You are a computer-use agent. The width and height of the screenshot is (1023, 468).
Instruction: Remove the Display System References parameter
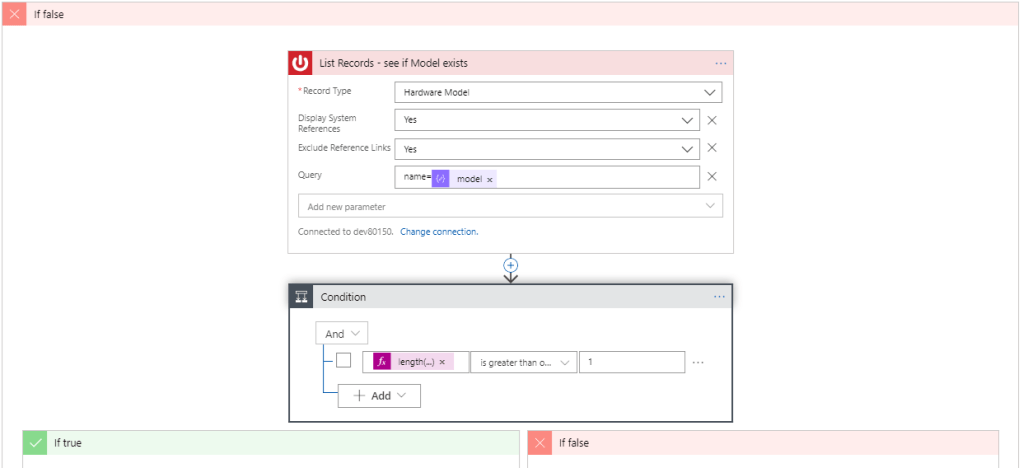pyautogui.click(x=712, y=120)
